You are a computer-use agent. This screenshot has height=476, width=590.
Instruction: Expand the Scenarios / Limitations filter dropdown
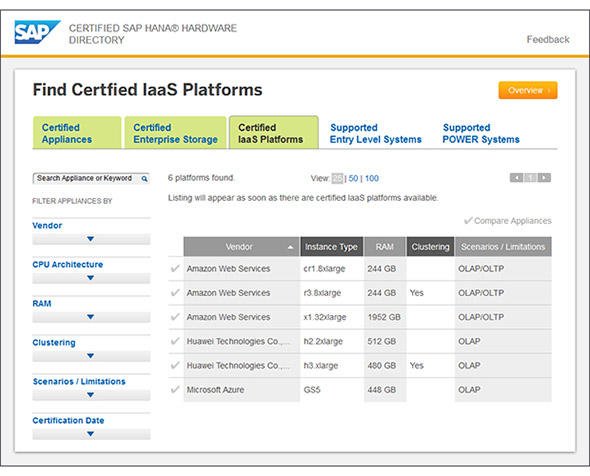[x=91, y=395]
